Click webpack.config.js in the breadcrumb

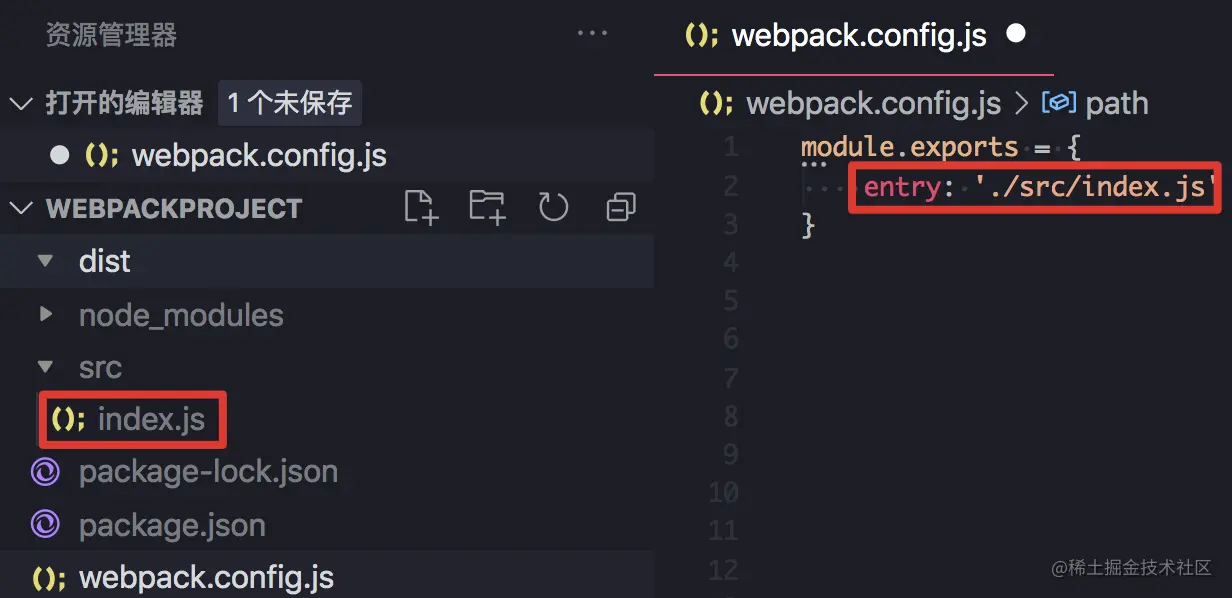pos(872,103)
